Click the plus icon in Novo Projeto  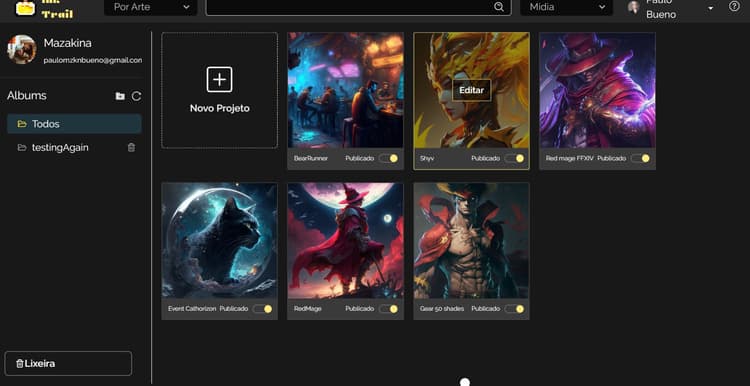click(x=220, y=79)
